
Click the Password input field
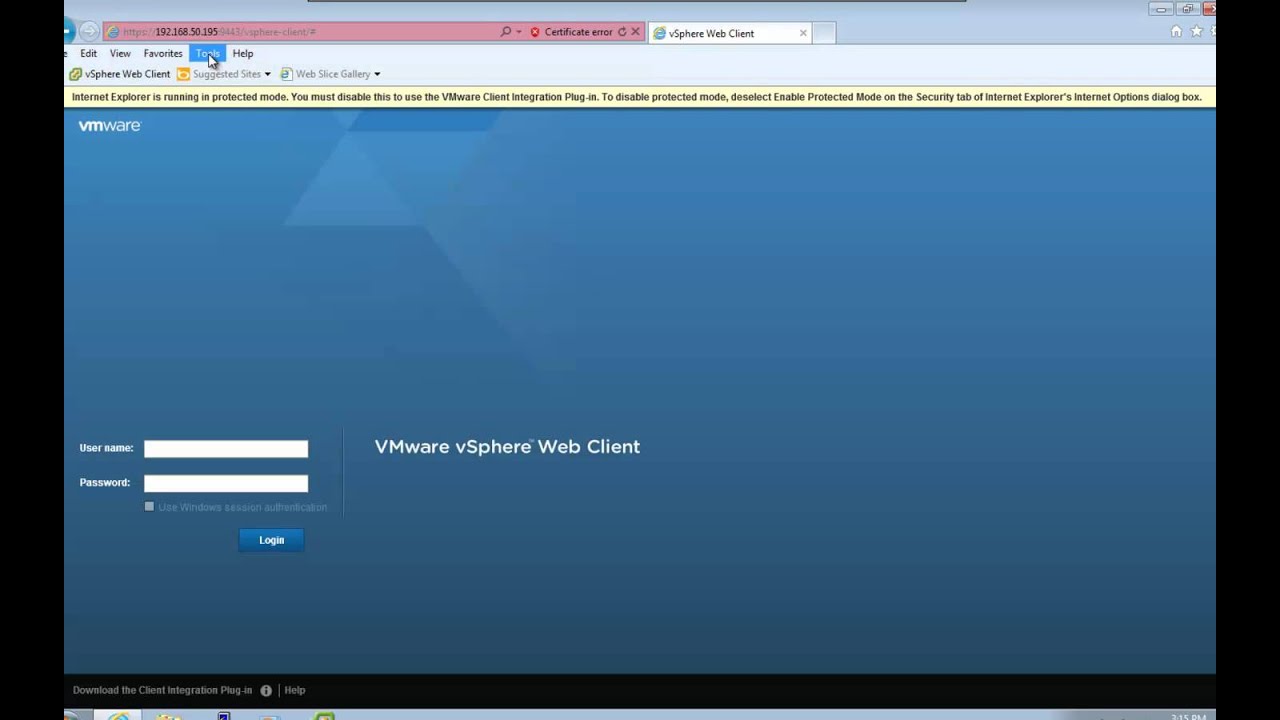click(226, 483)
